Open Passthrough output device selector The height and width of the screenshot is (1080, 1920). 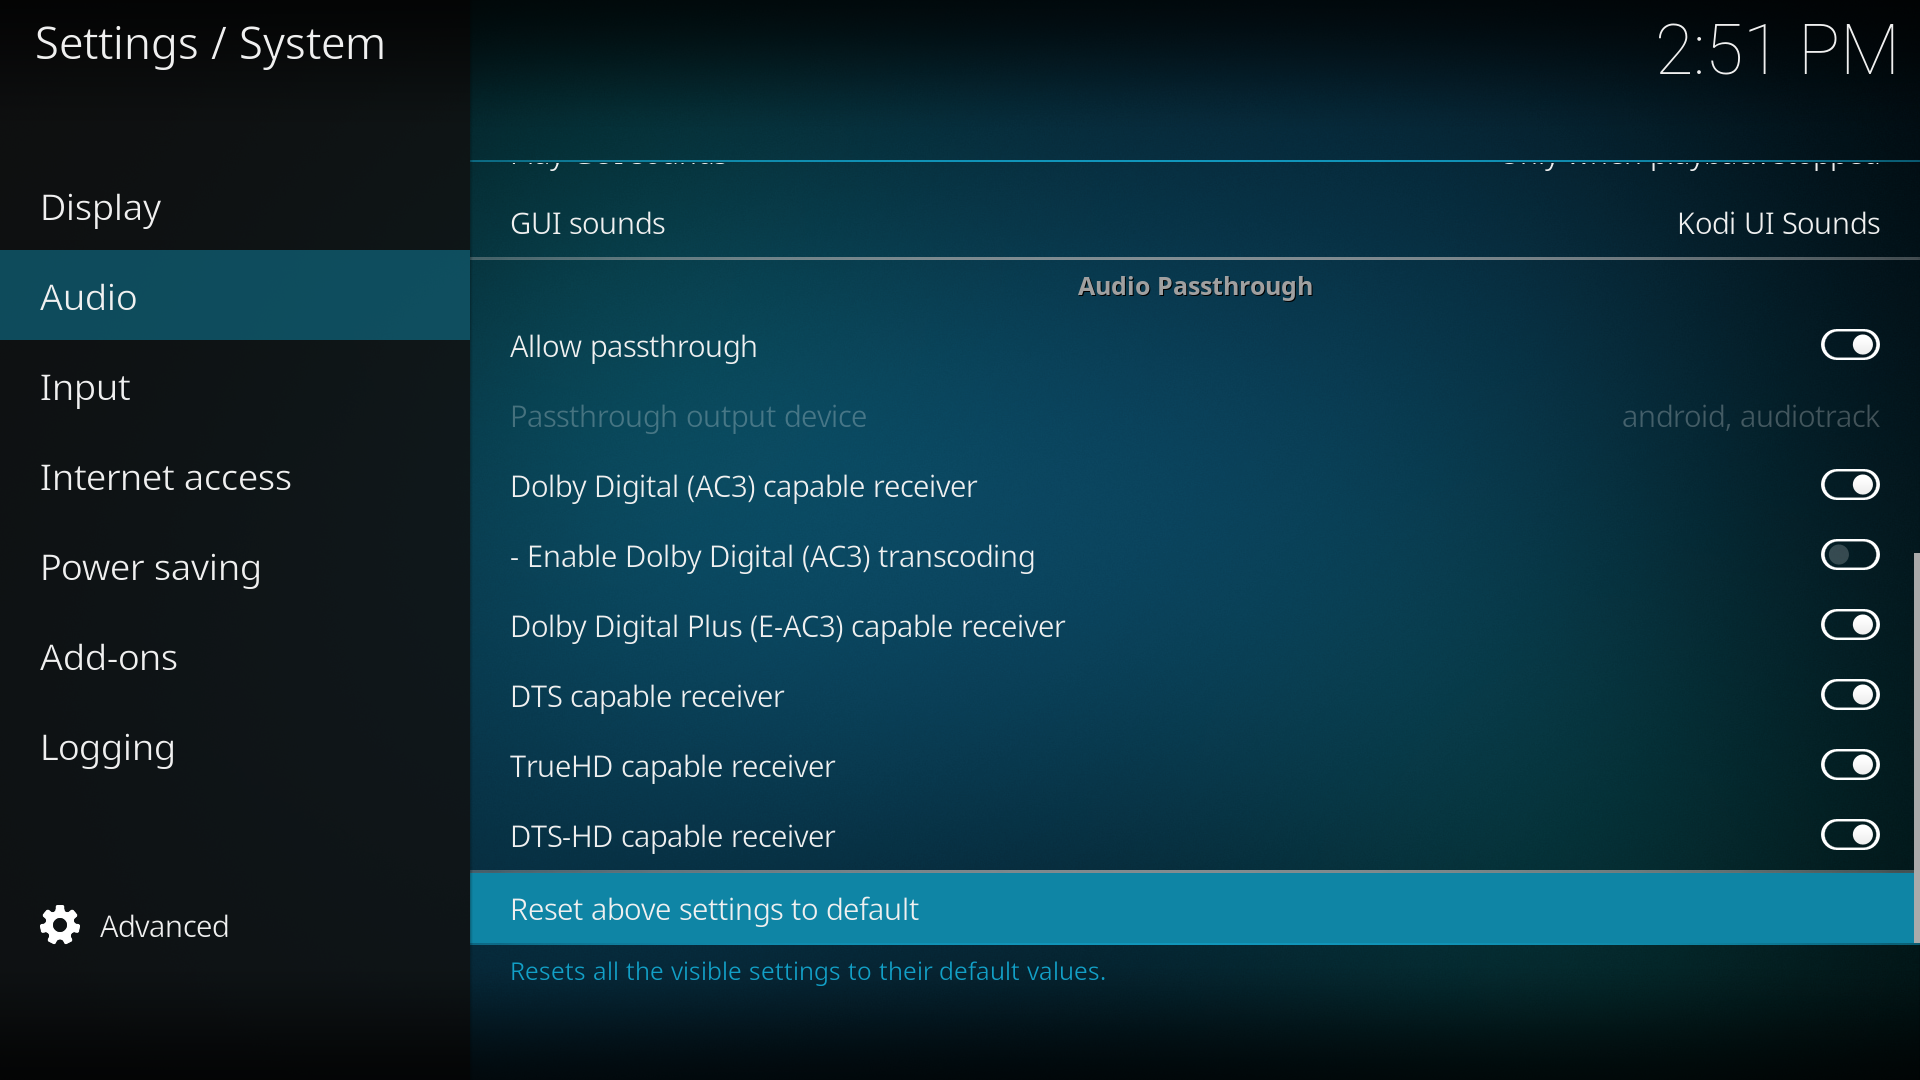[x=1194, y=416]
